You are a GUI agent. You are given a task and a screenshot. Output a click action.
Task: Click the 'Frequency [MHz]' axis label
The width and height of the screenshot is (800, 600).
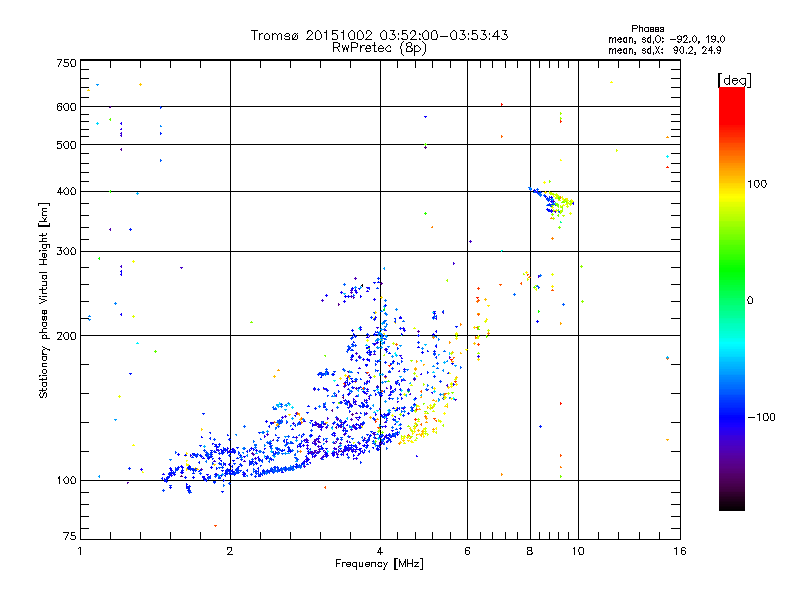pyautogui.click(x=379, y=564)
